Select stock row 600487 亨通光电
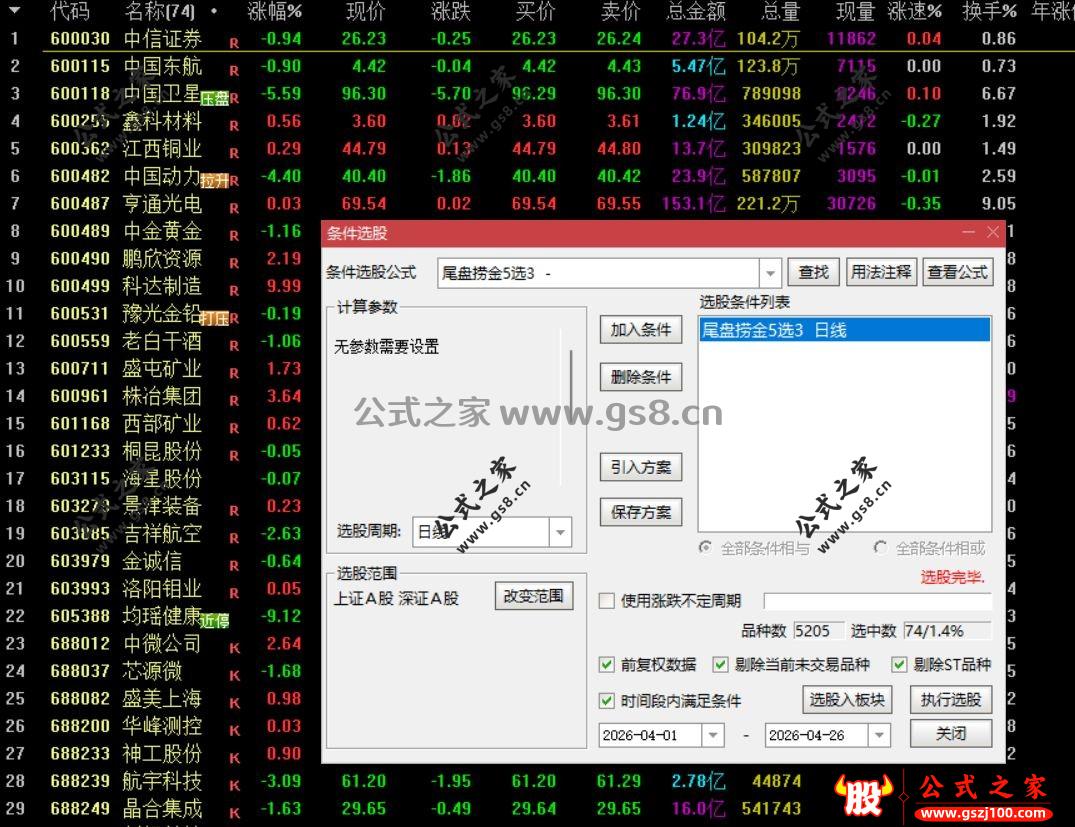This screenshot has width=1075, height=827. (x=538, y=204)
